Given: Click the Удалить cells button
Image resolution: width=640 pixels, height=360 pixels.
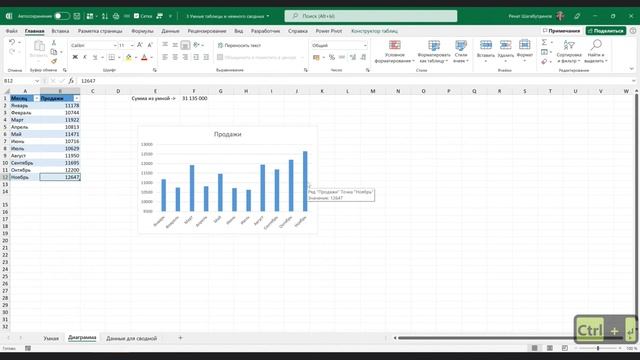Looking at the screenshot, I should (505, 51).
